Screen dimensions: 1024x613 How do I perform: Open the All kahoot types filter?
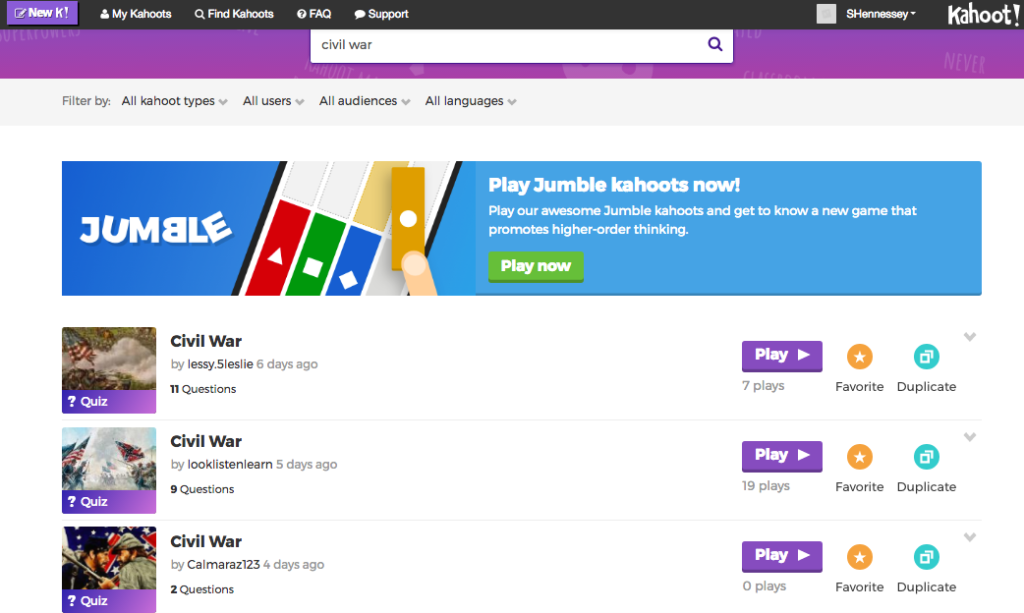pos(174,101)
